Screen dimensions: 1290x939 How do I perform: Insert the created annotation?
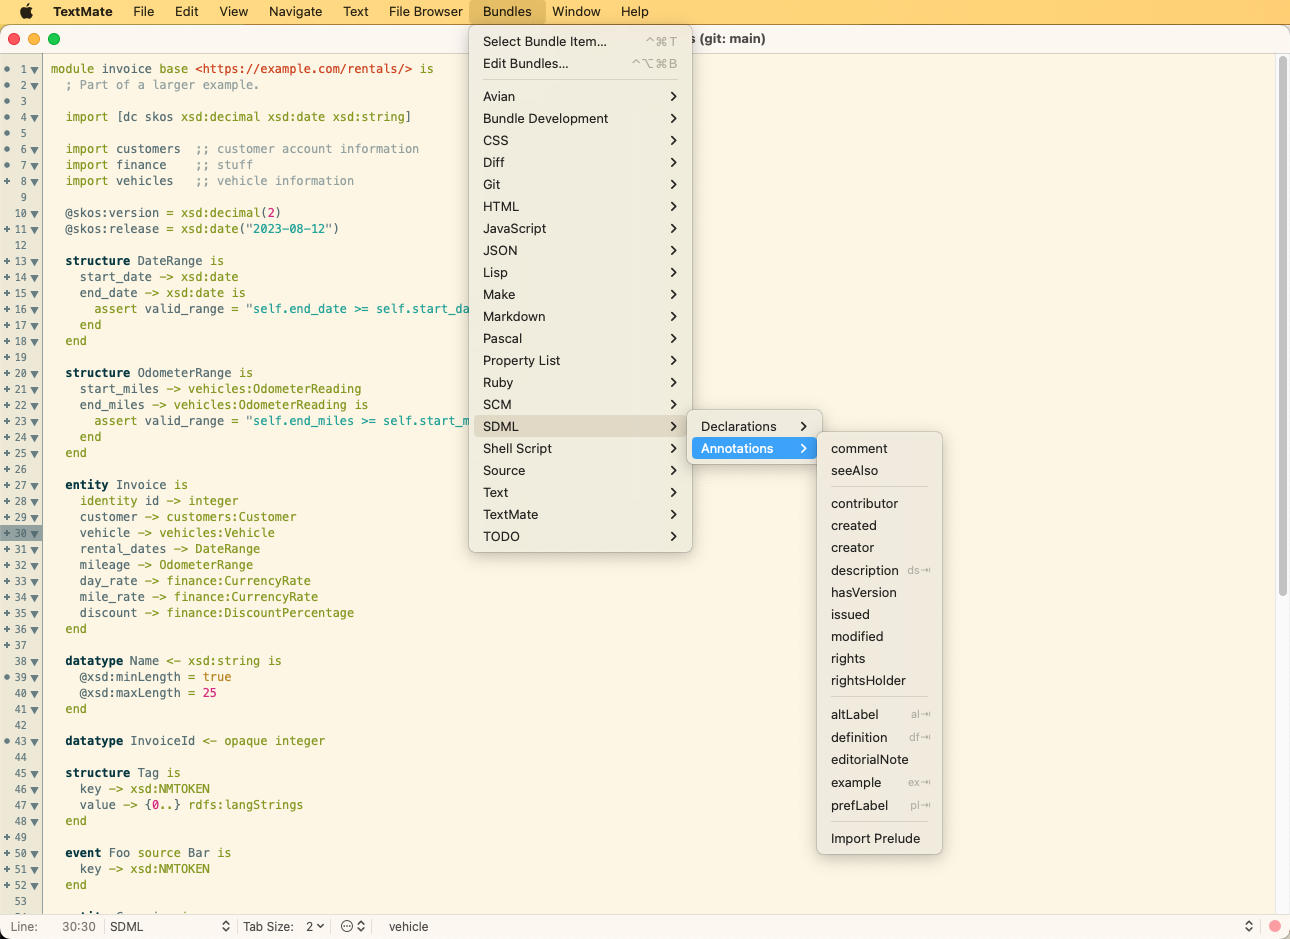879,525
